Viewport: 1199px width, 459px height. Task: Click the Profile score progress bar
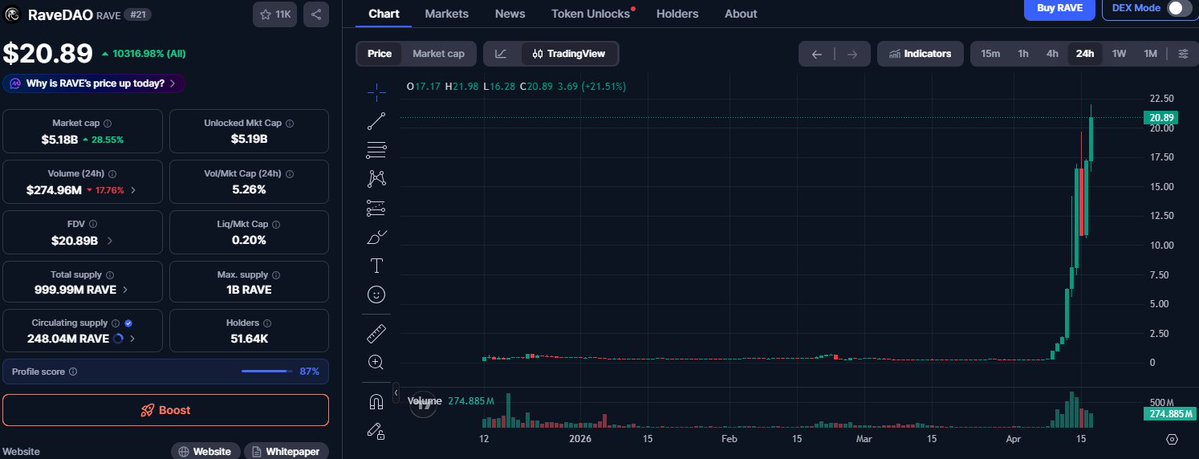[x=267, y=372]
